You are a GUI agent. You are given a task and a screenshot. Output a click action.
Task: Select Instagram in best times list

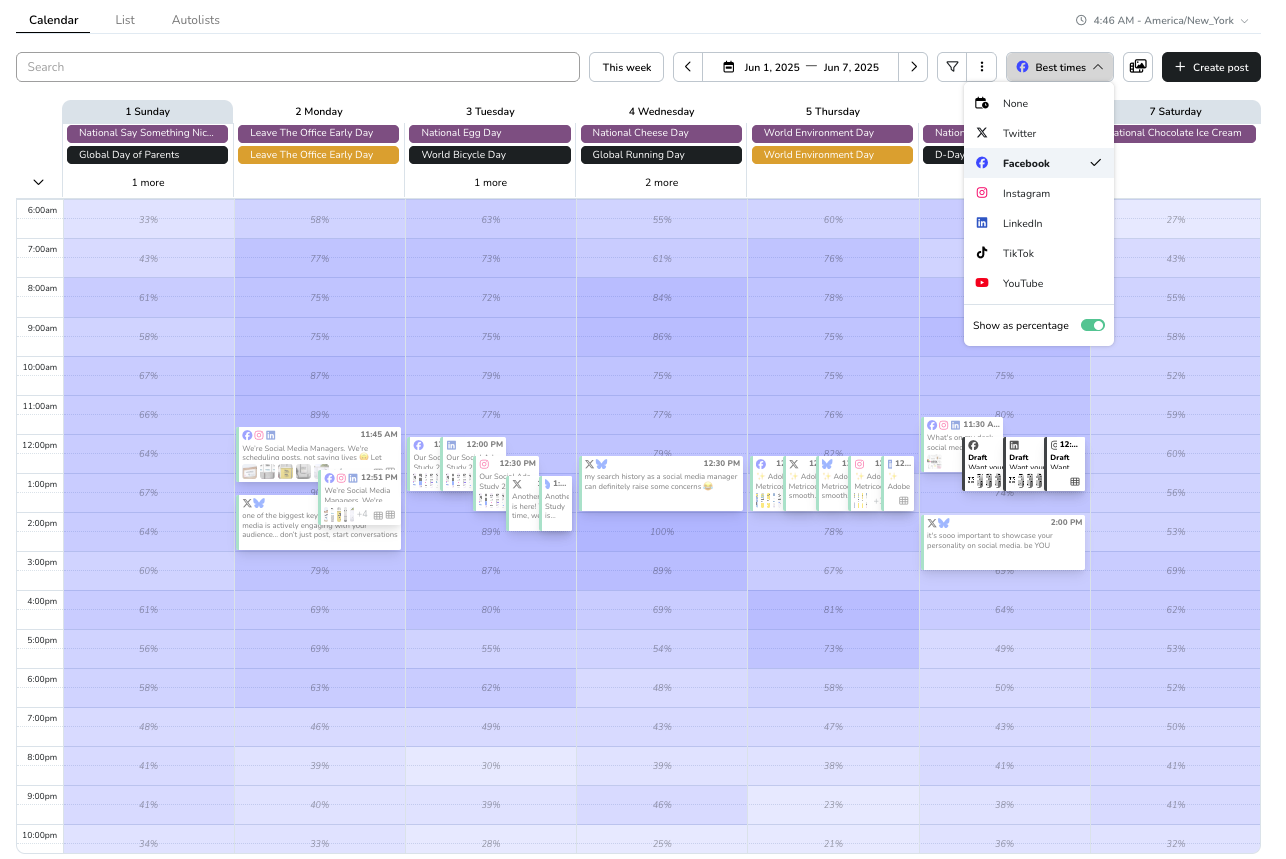[1026, 193]
